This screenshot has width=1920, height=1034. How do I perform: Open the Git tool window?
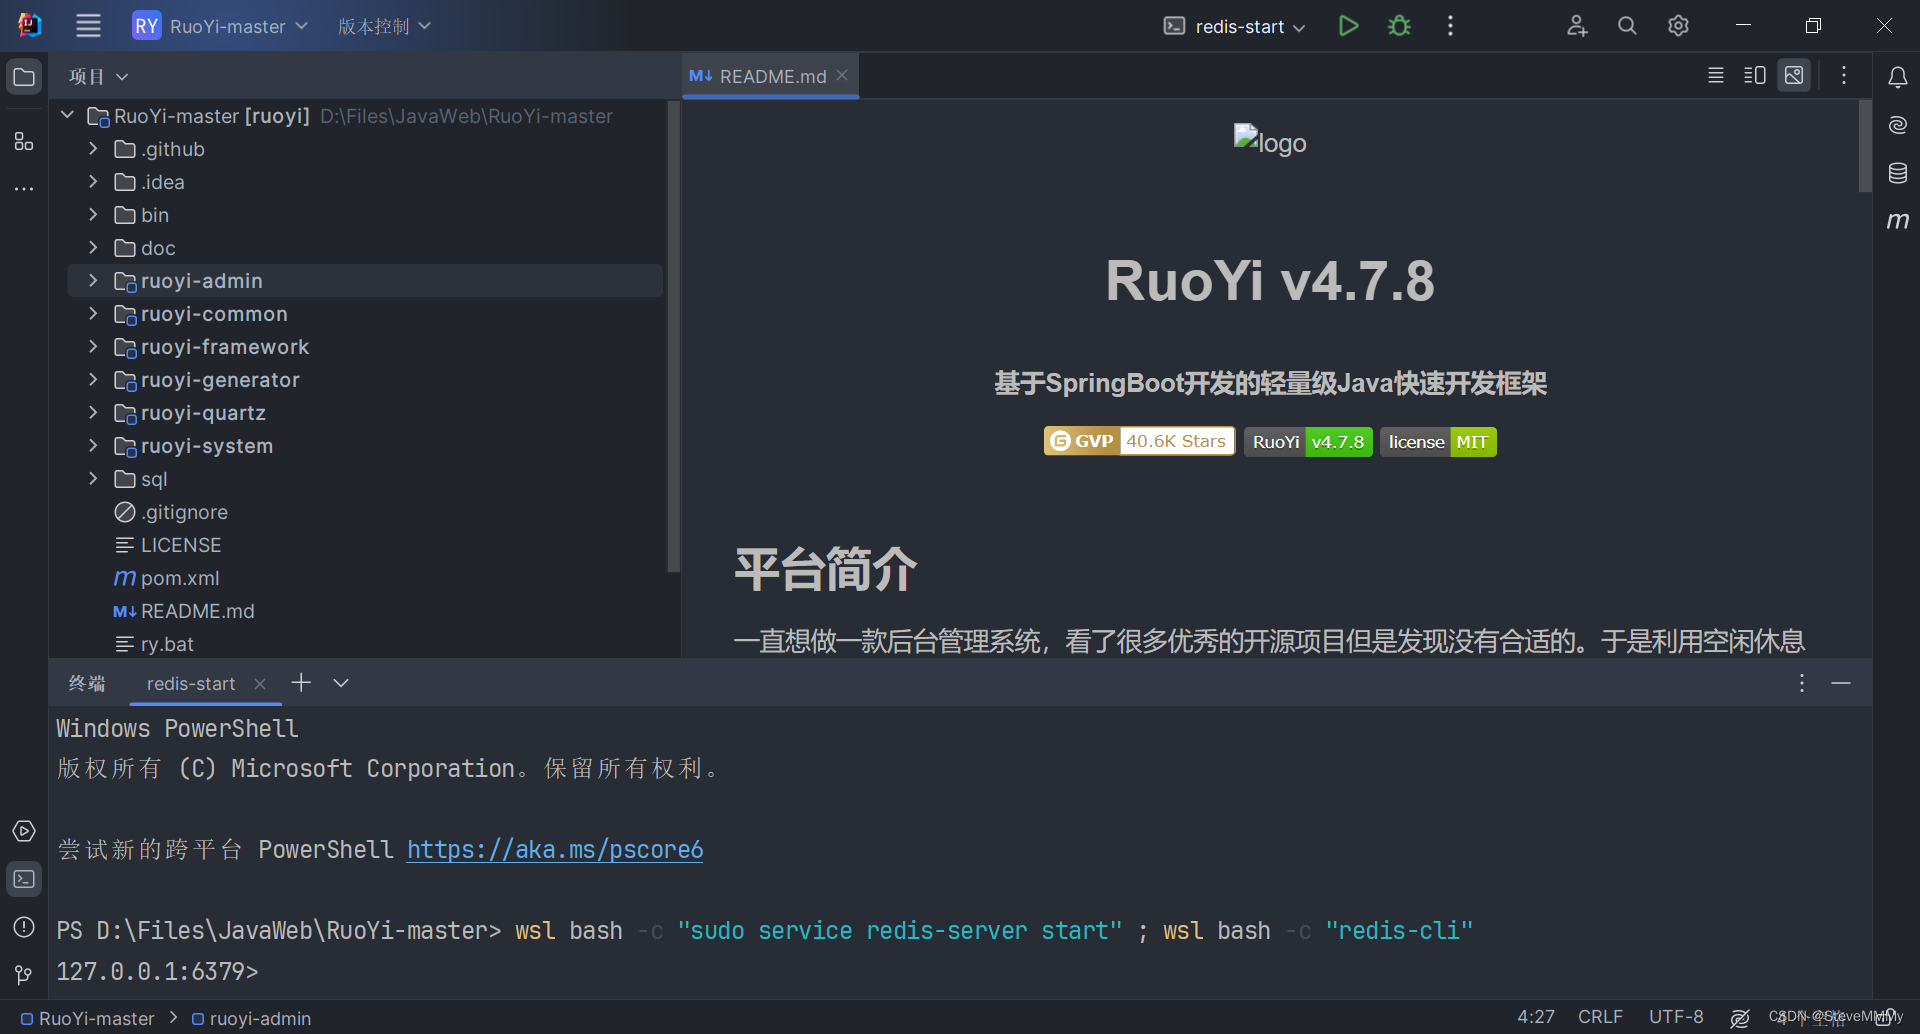point(24,975)
